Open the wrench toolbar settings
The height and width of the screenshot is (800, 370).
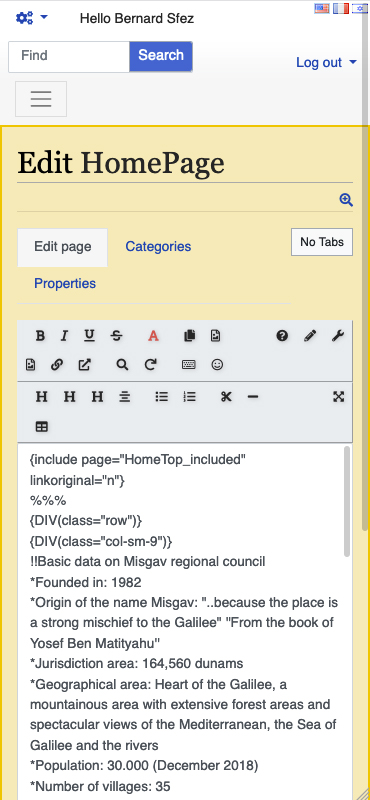[337, 336]
